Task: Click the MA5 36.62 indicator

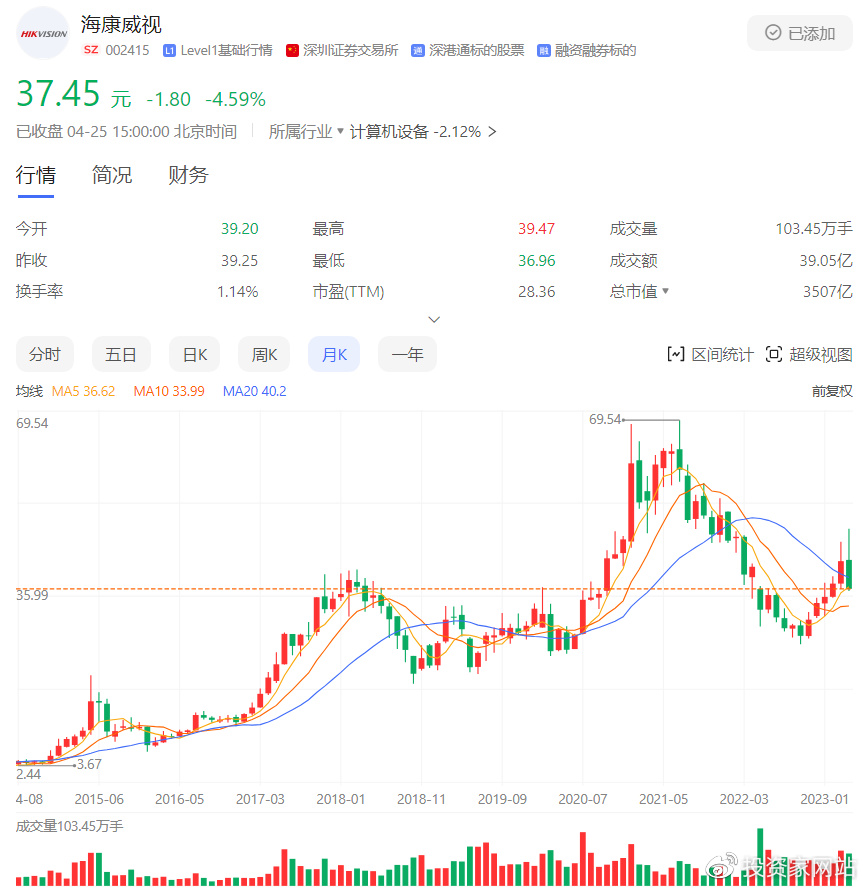Action: pyautogui.click(x=83, y=391)
